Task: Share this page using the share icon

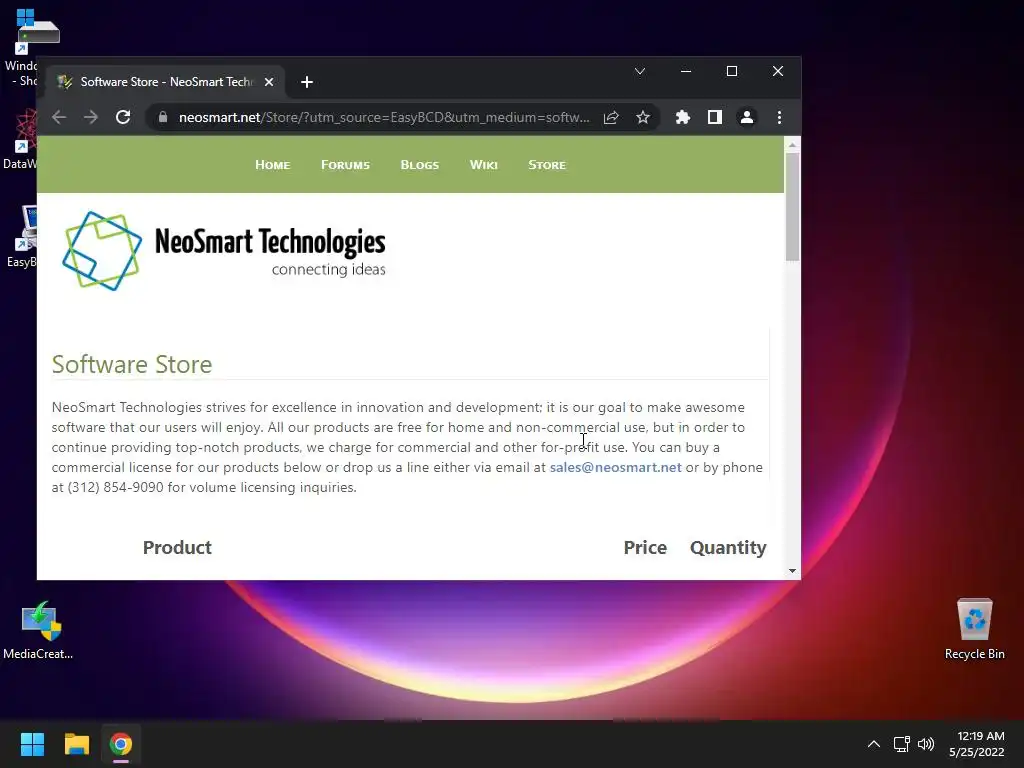Action: coord(611,118)
